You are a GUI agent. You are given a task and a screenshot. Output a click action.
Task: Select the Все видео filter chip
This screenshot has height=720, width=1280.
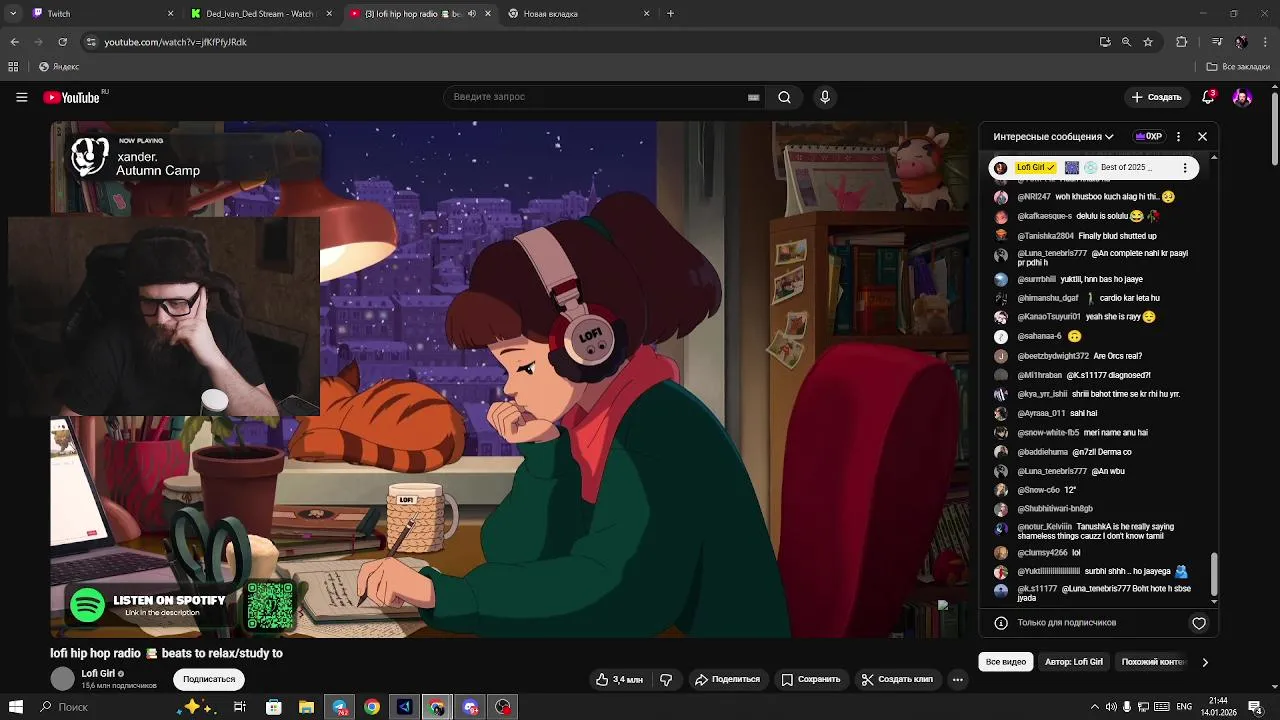(x=1005, y=662)
